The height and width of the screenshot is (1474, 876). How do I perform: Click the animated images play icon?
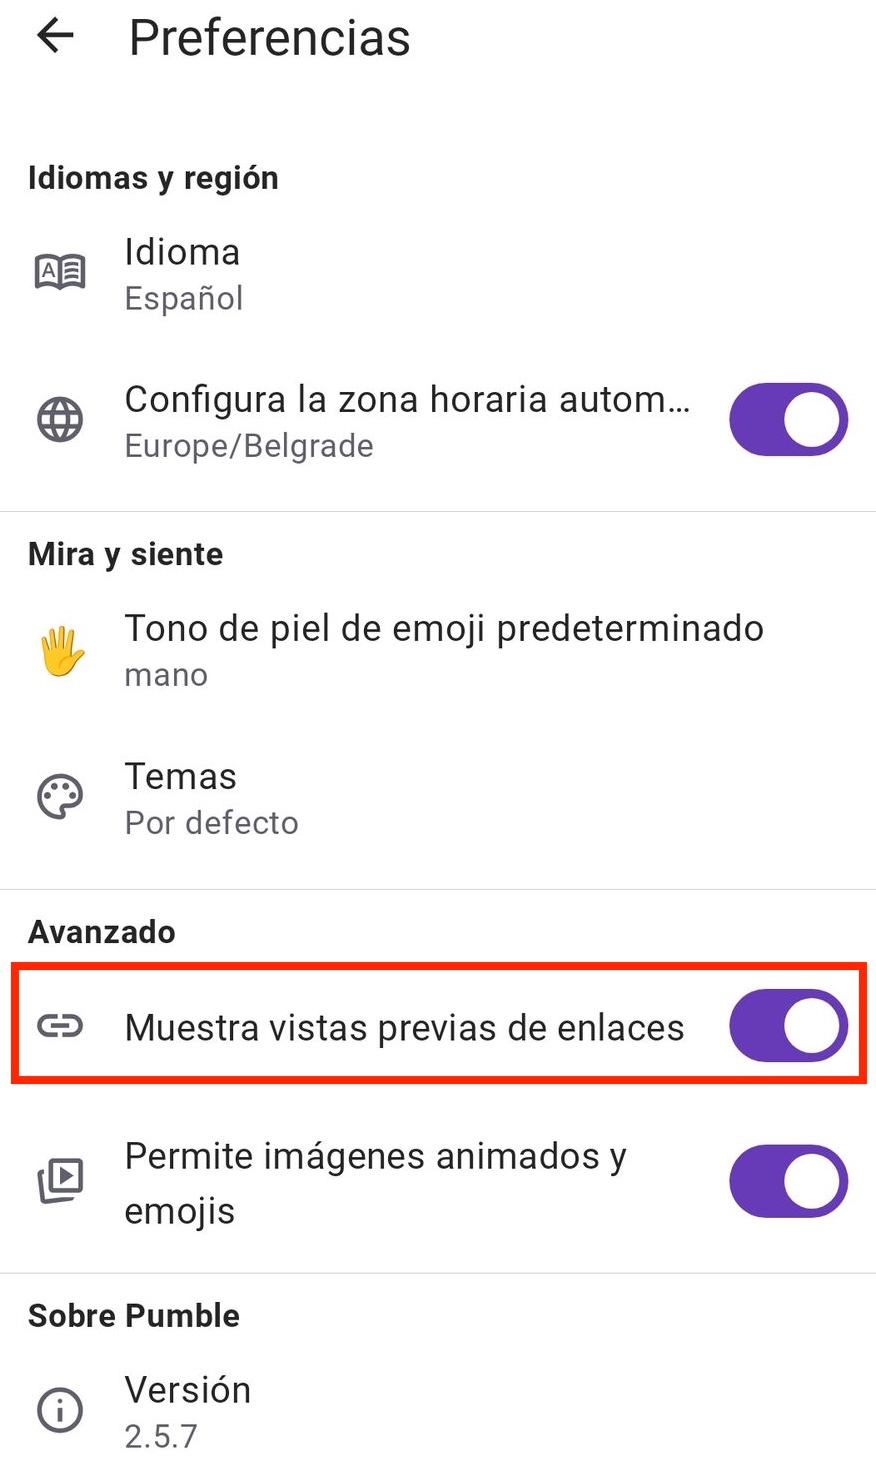tap(60, 1182)
